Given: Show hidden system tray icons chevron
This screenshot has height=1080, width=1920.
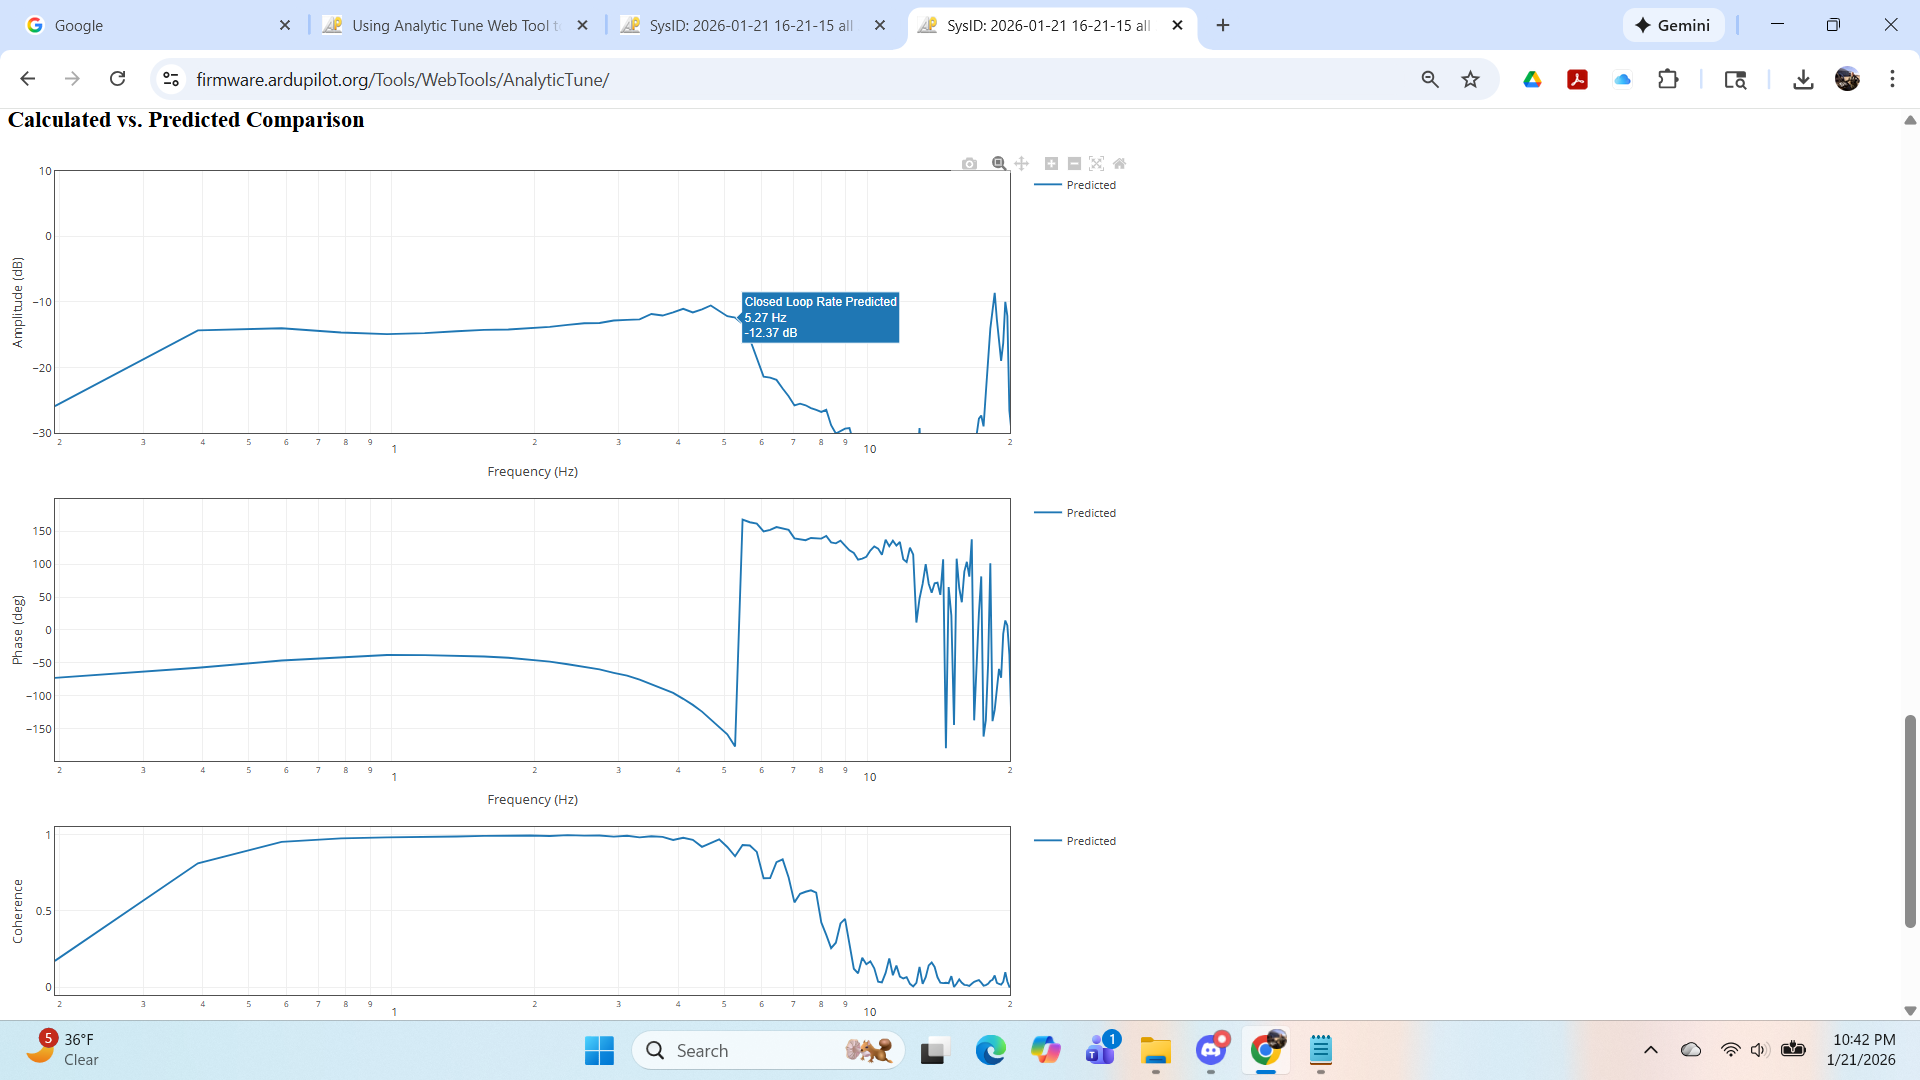Looking at the screenshot, I should [1651, 1050].
